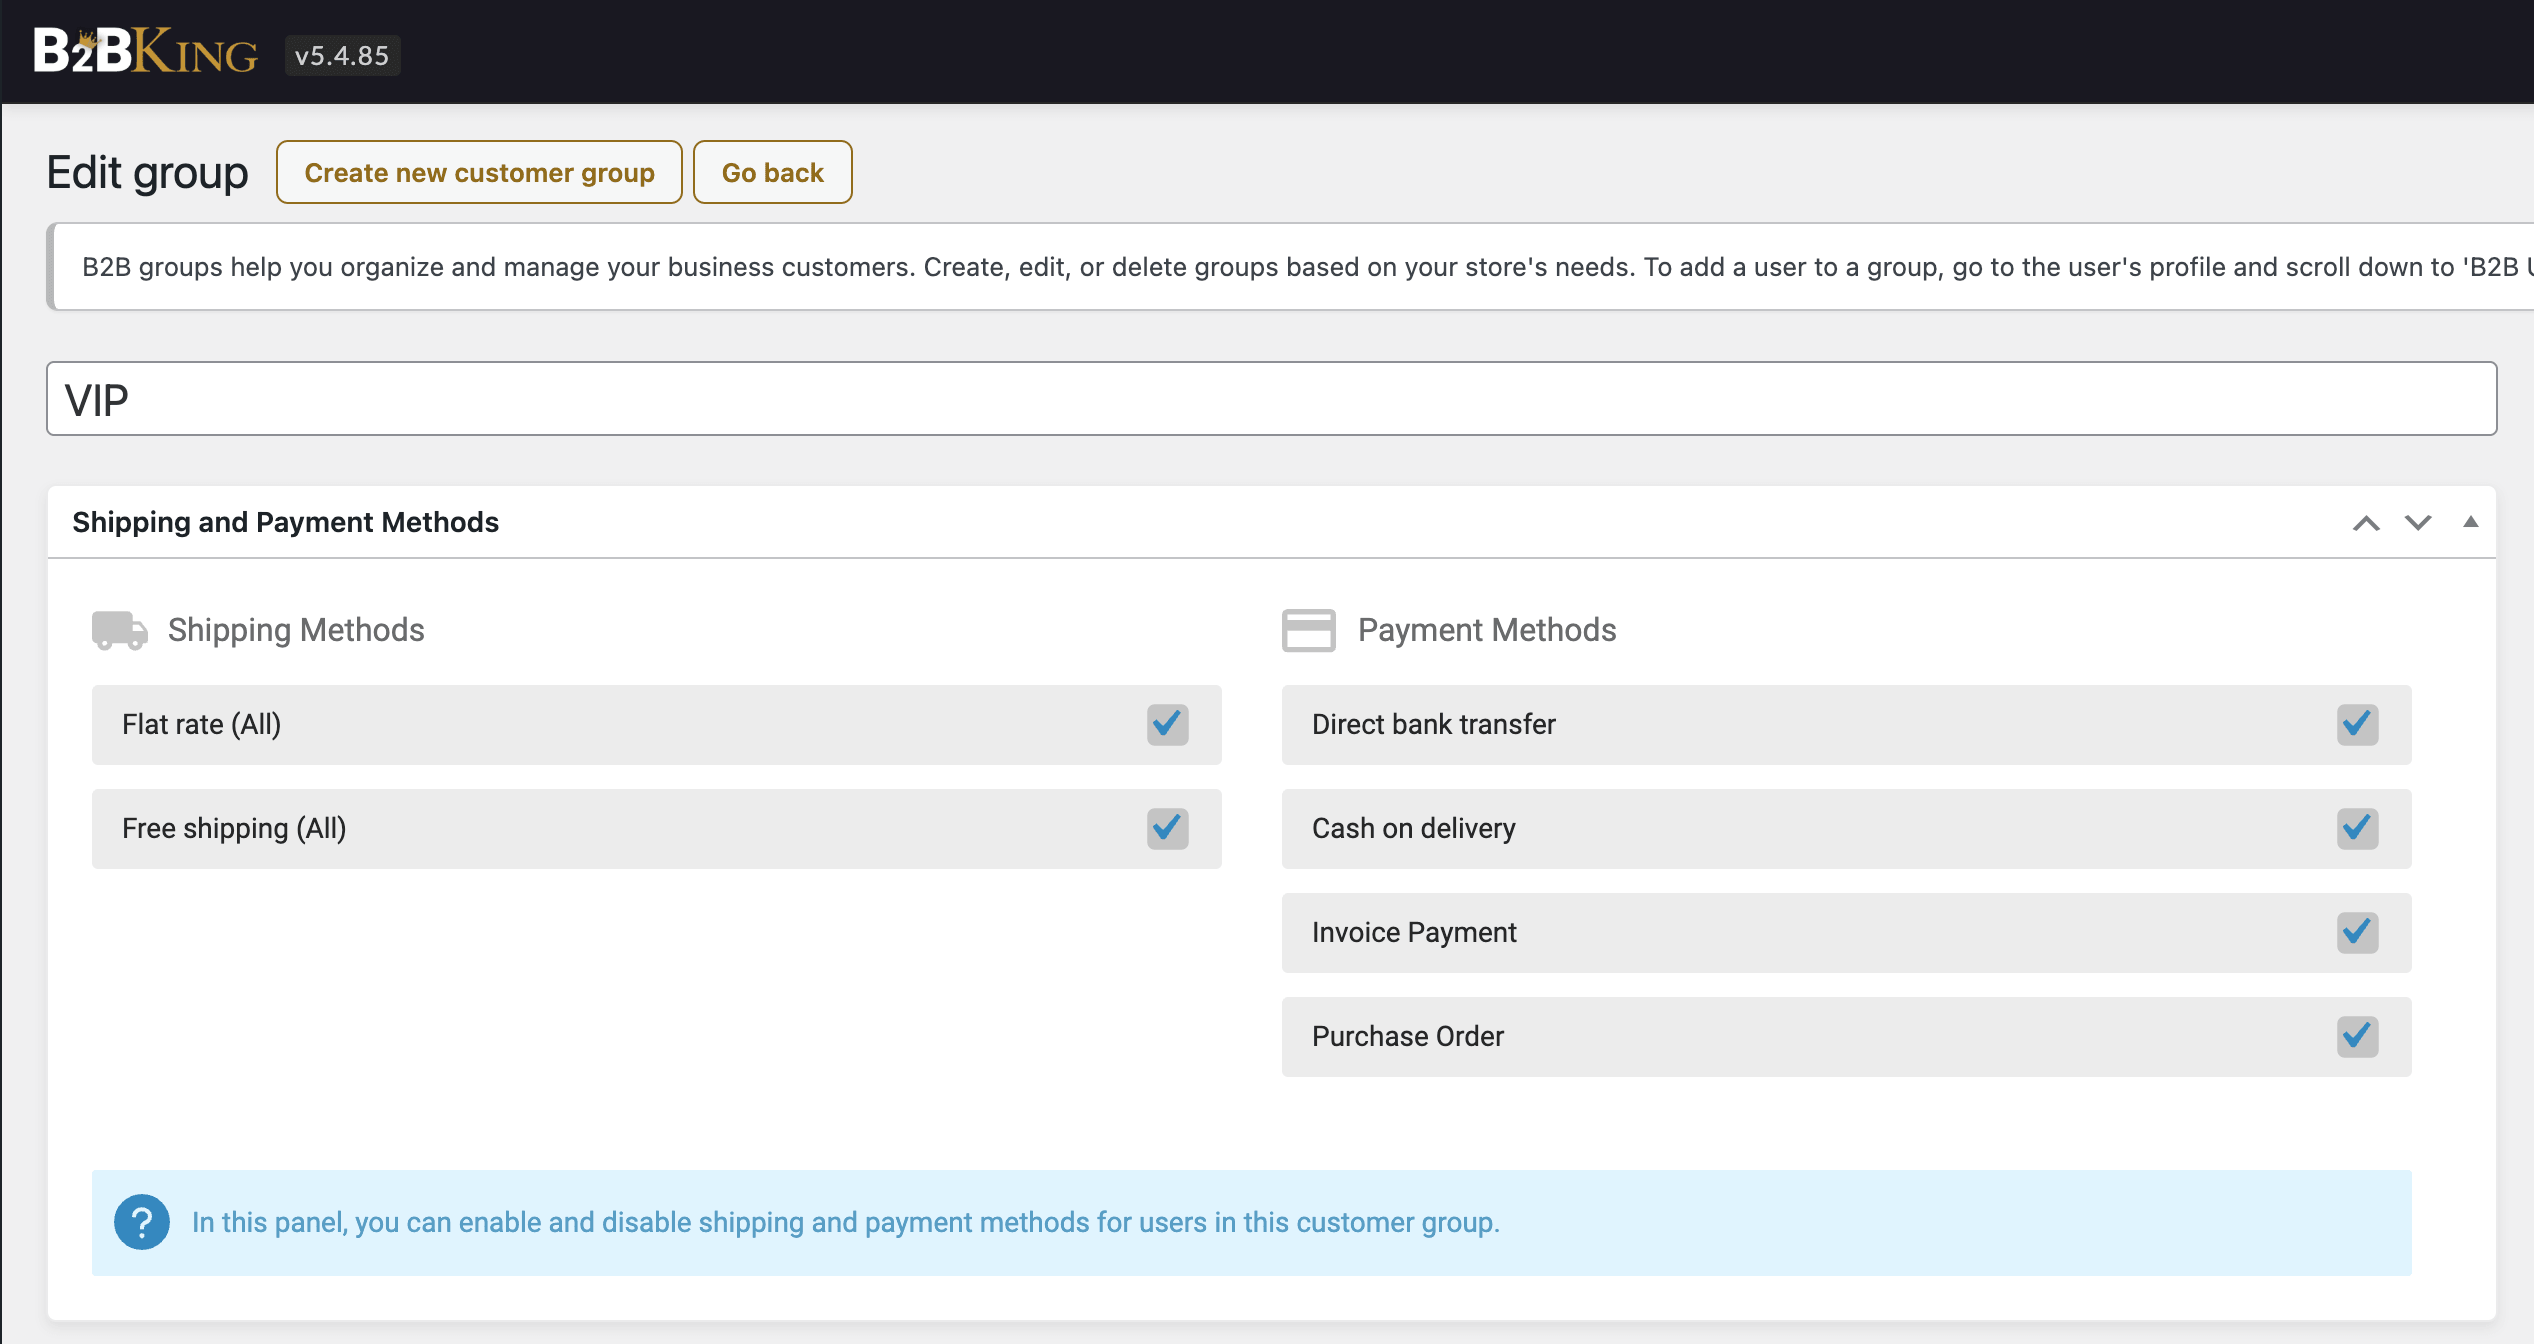2534x1344 pixels.
Task: Click the payment credit card icon
Action: click(1308, 630)
